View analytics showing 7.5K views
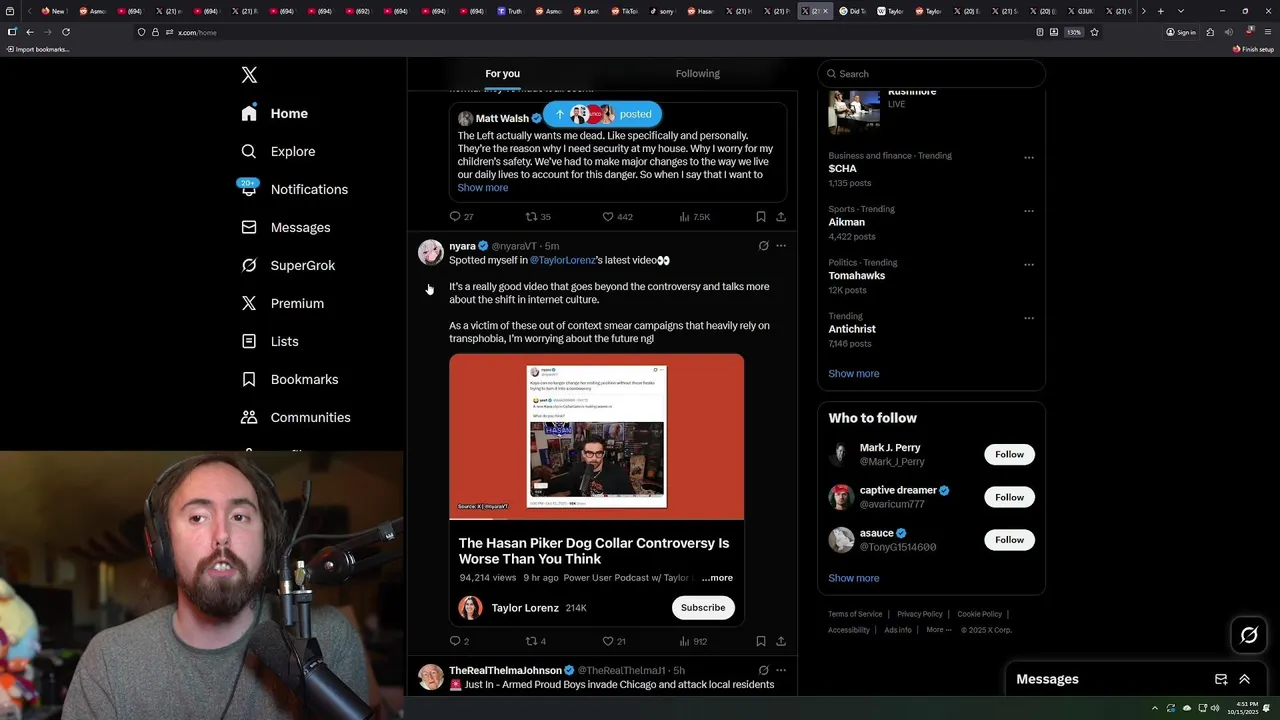The width and height of the screenshot is (1280, 720). [694, 216]
